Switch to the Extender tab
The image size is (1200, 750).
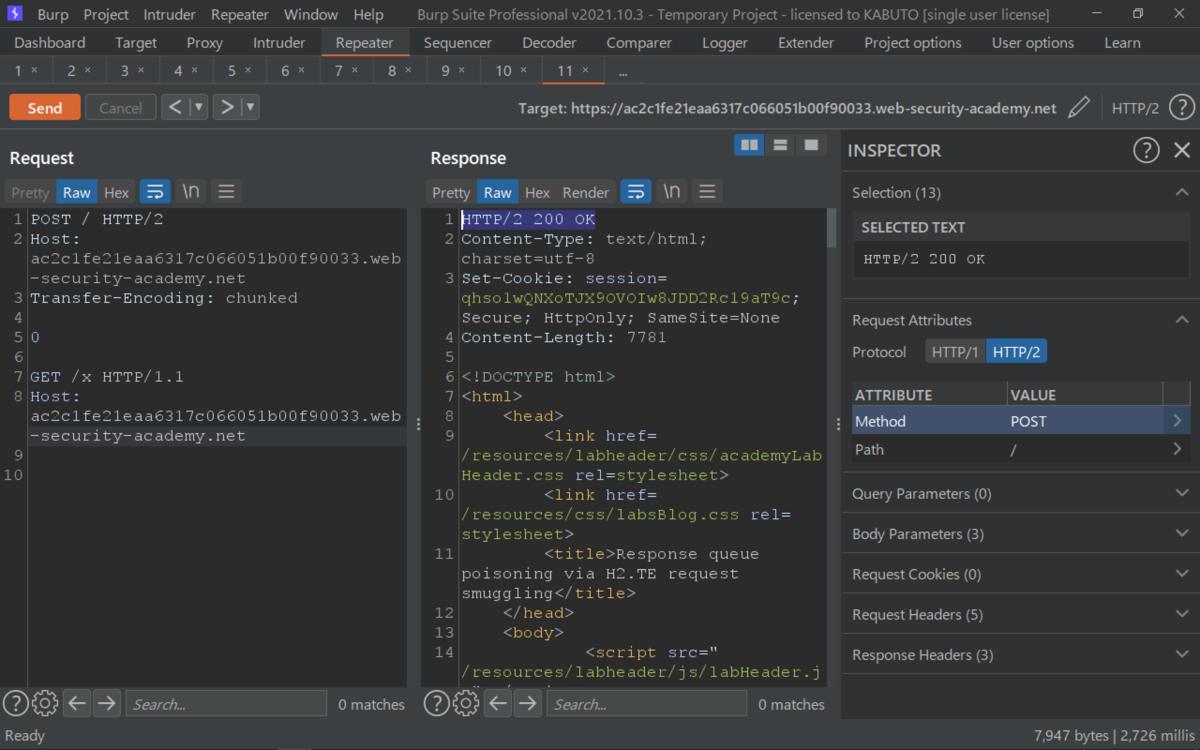click(x=806, y=43)
